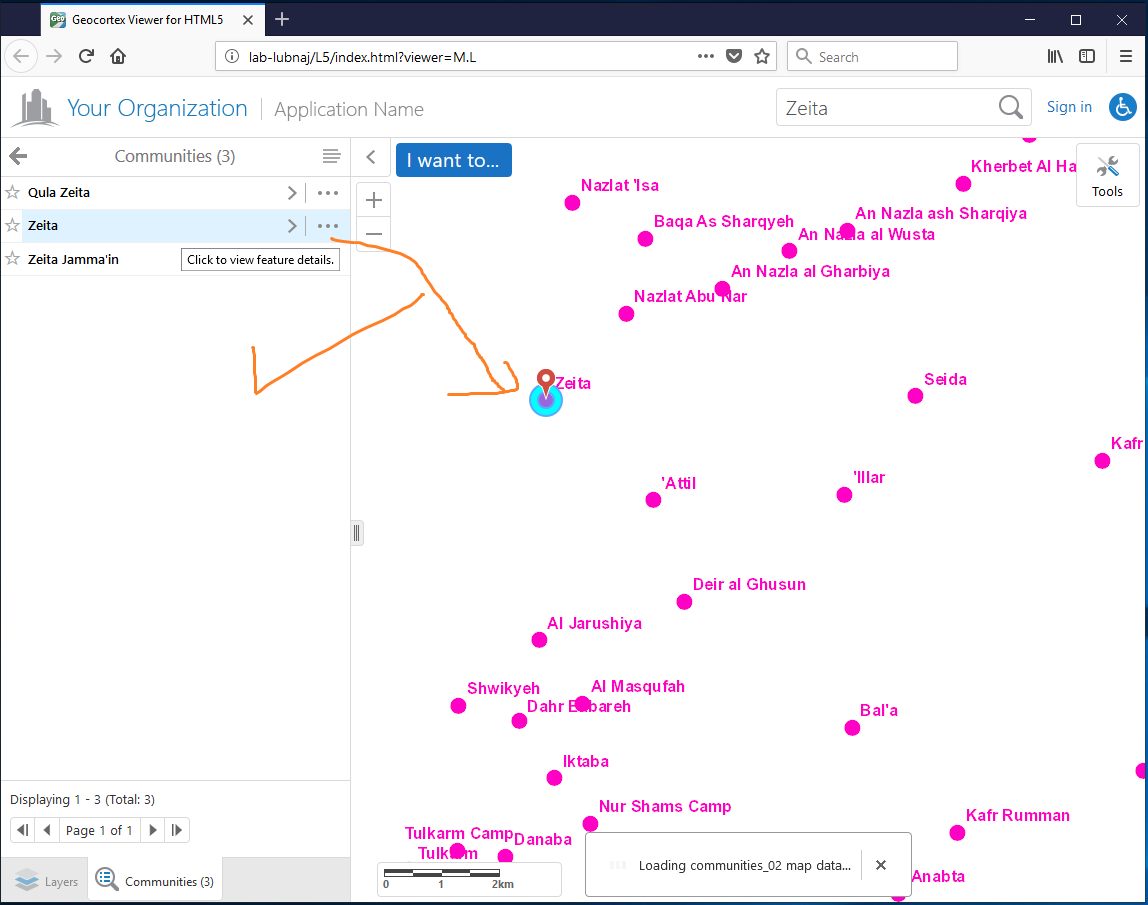This screenshot has height=905, width=1148.
Task: Click the Pocket save icon
Action: point(734,56)
